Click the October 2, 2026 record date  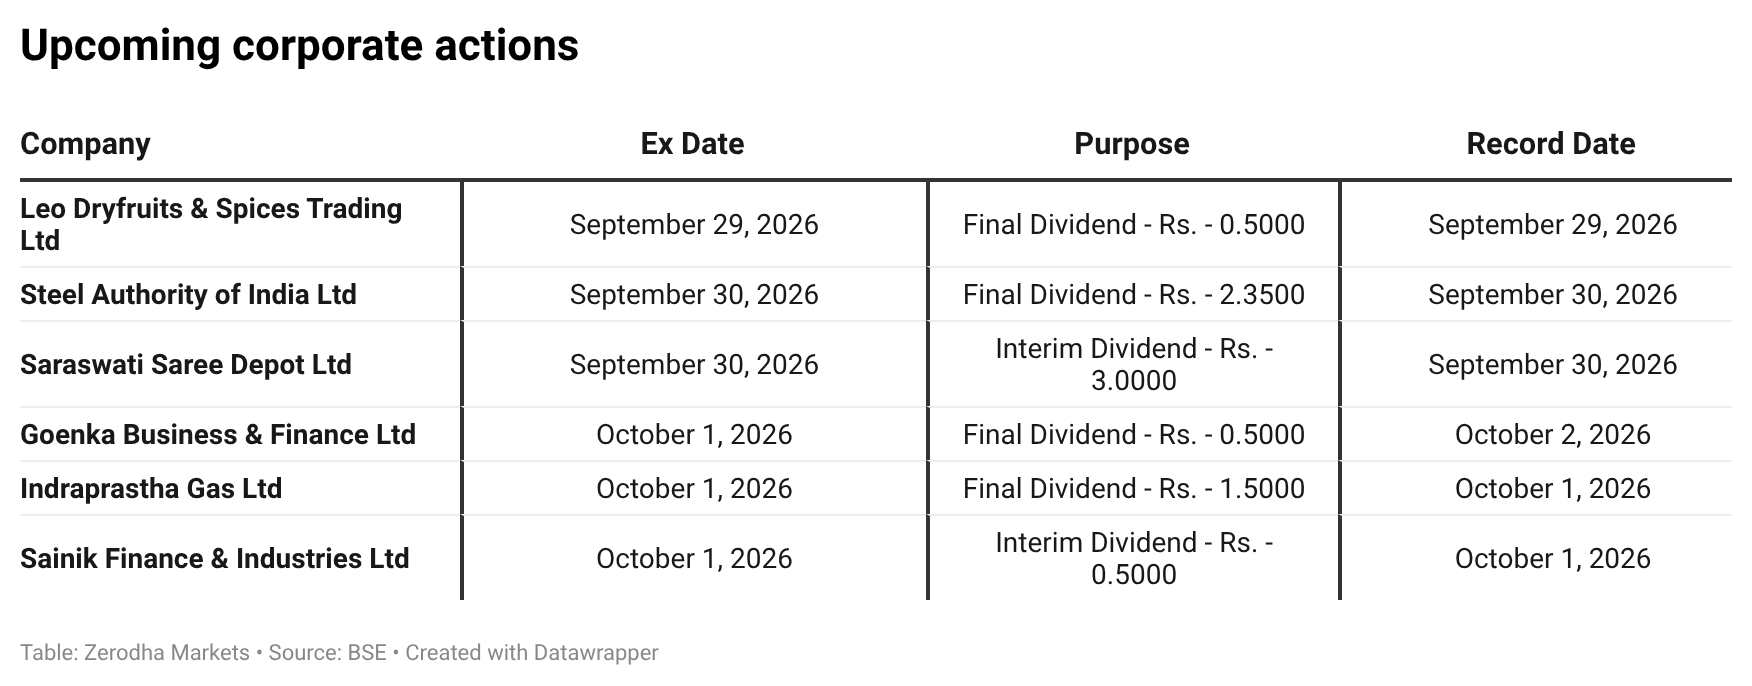coord(1552,434)
